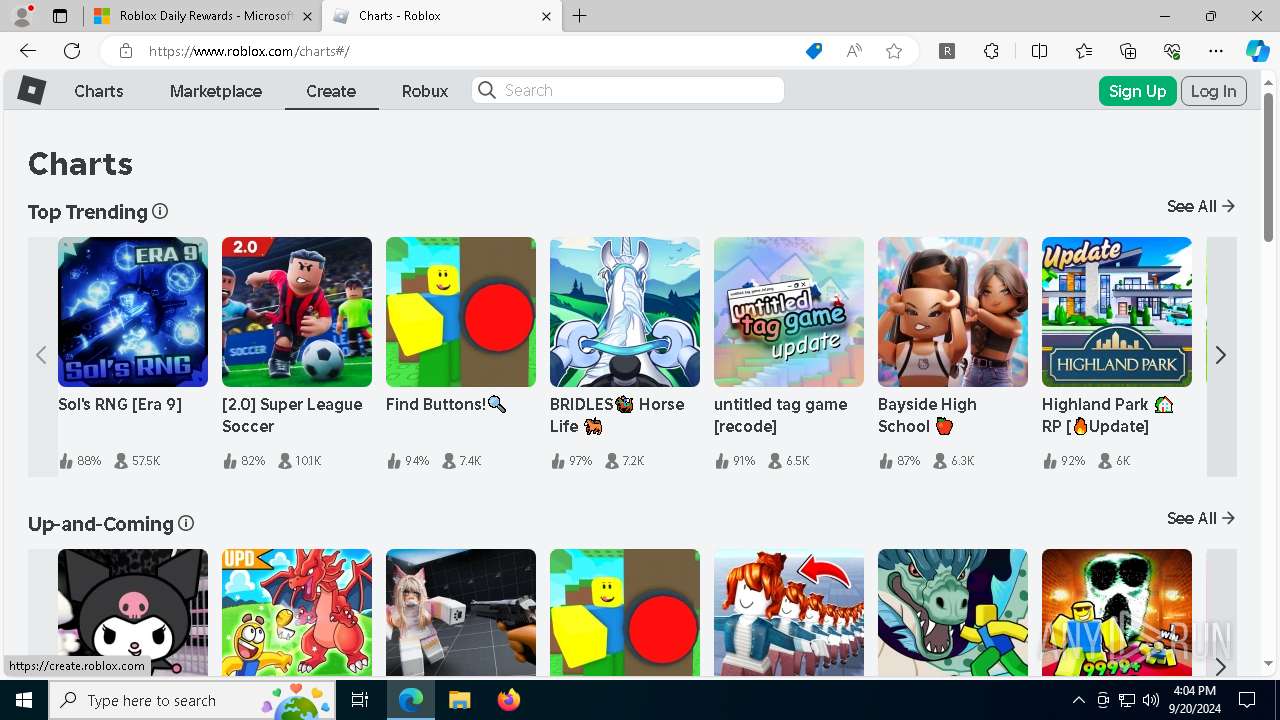Open the Marketplace nav item
The image size is (1280, 720).
[216, 91]
